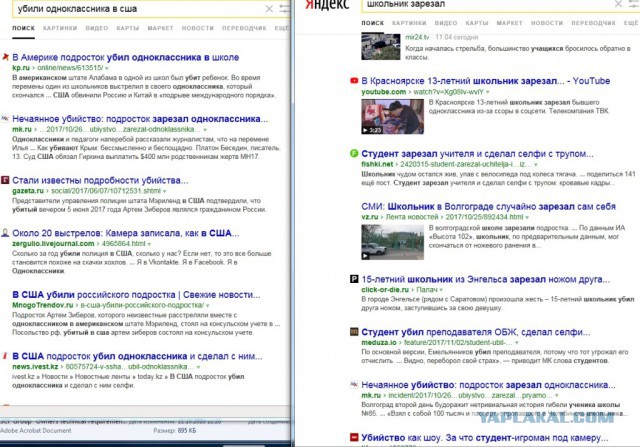Click the gazeta.ru favicon icon
Image resolution: width=640 pixels, height=447 pixels.
pos(5,180)
